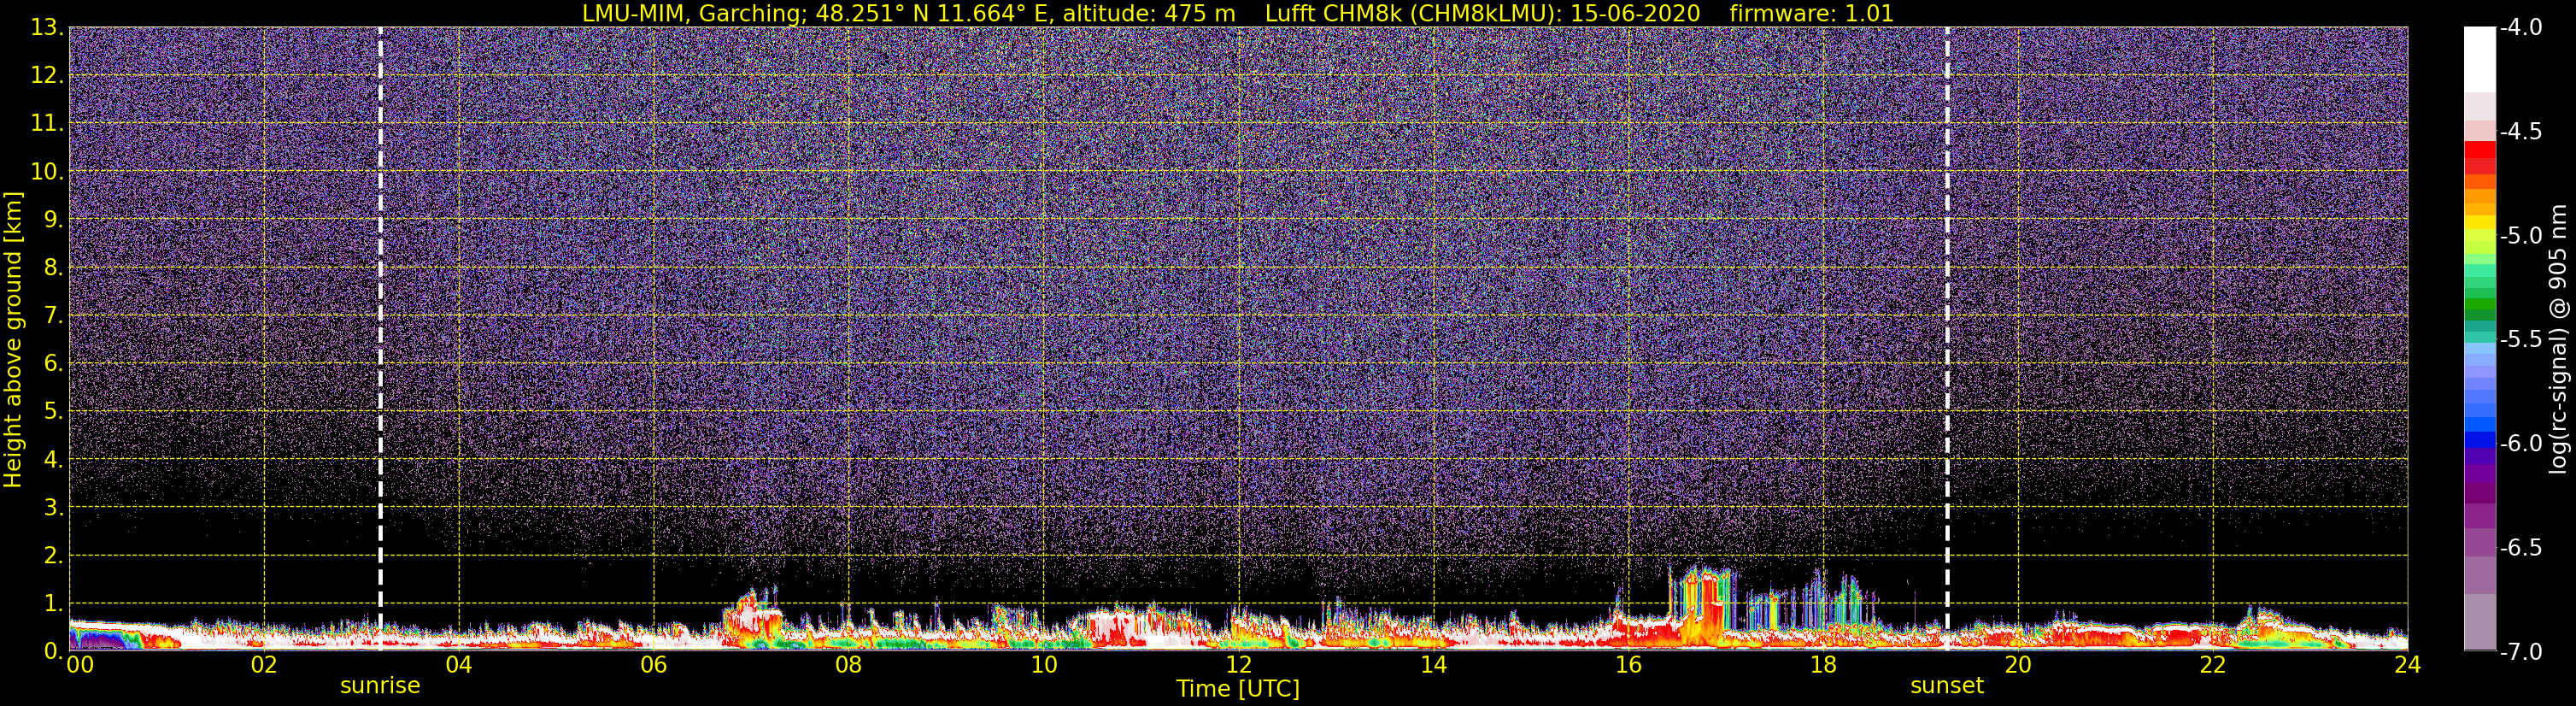Click the yellow segment of the colorbar
Viewport: 2576px width, 706px height.
coord(2480,224)
